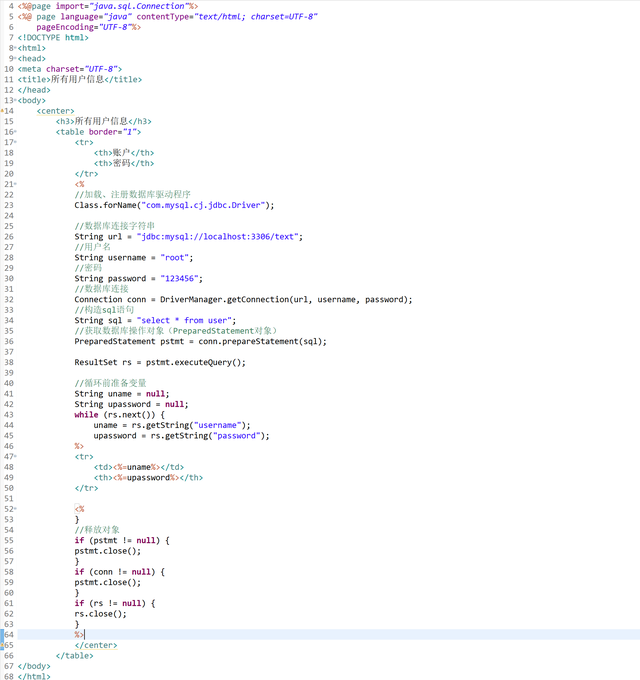The image size is (640, 680).
Task: Click the "com.mysql.cj.jdbc.Driver" string
Action: 203,205
